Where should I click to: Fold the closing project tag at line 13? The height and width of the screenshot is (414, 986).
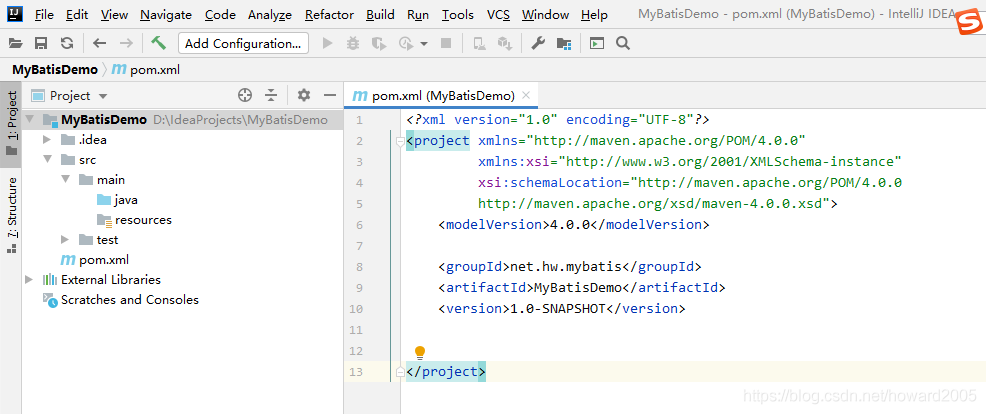pos(399,372)
